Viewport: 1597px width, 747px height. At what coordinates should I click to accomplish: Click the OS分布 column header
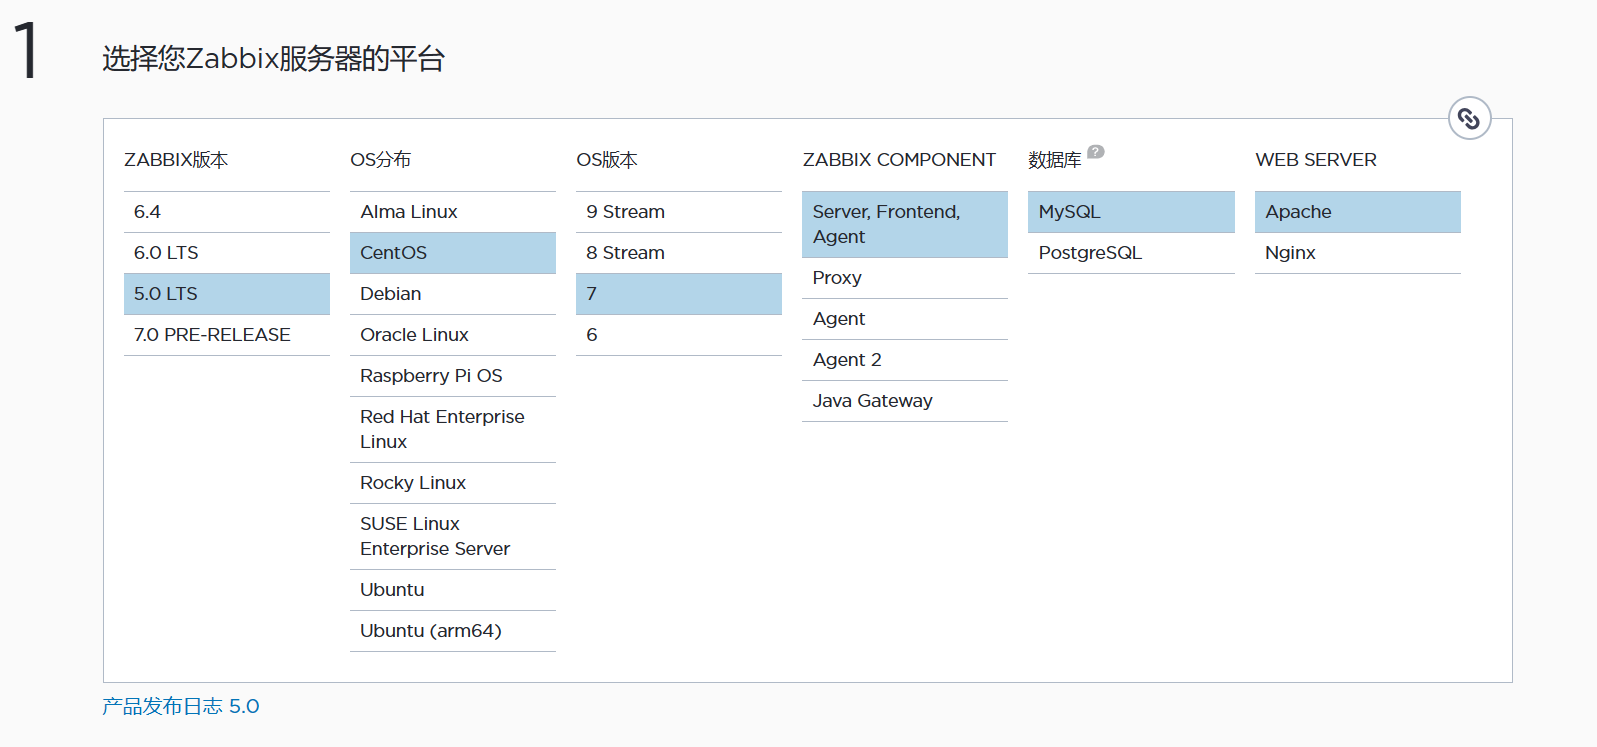pos(380,160)
